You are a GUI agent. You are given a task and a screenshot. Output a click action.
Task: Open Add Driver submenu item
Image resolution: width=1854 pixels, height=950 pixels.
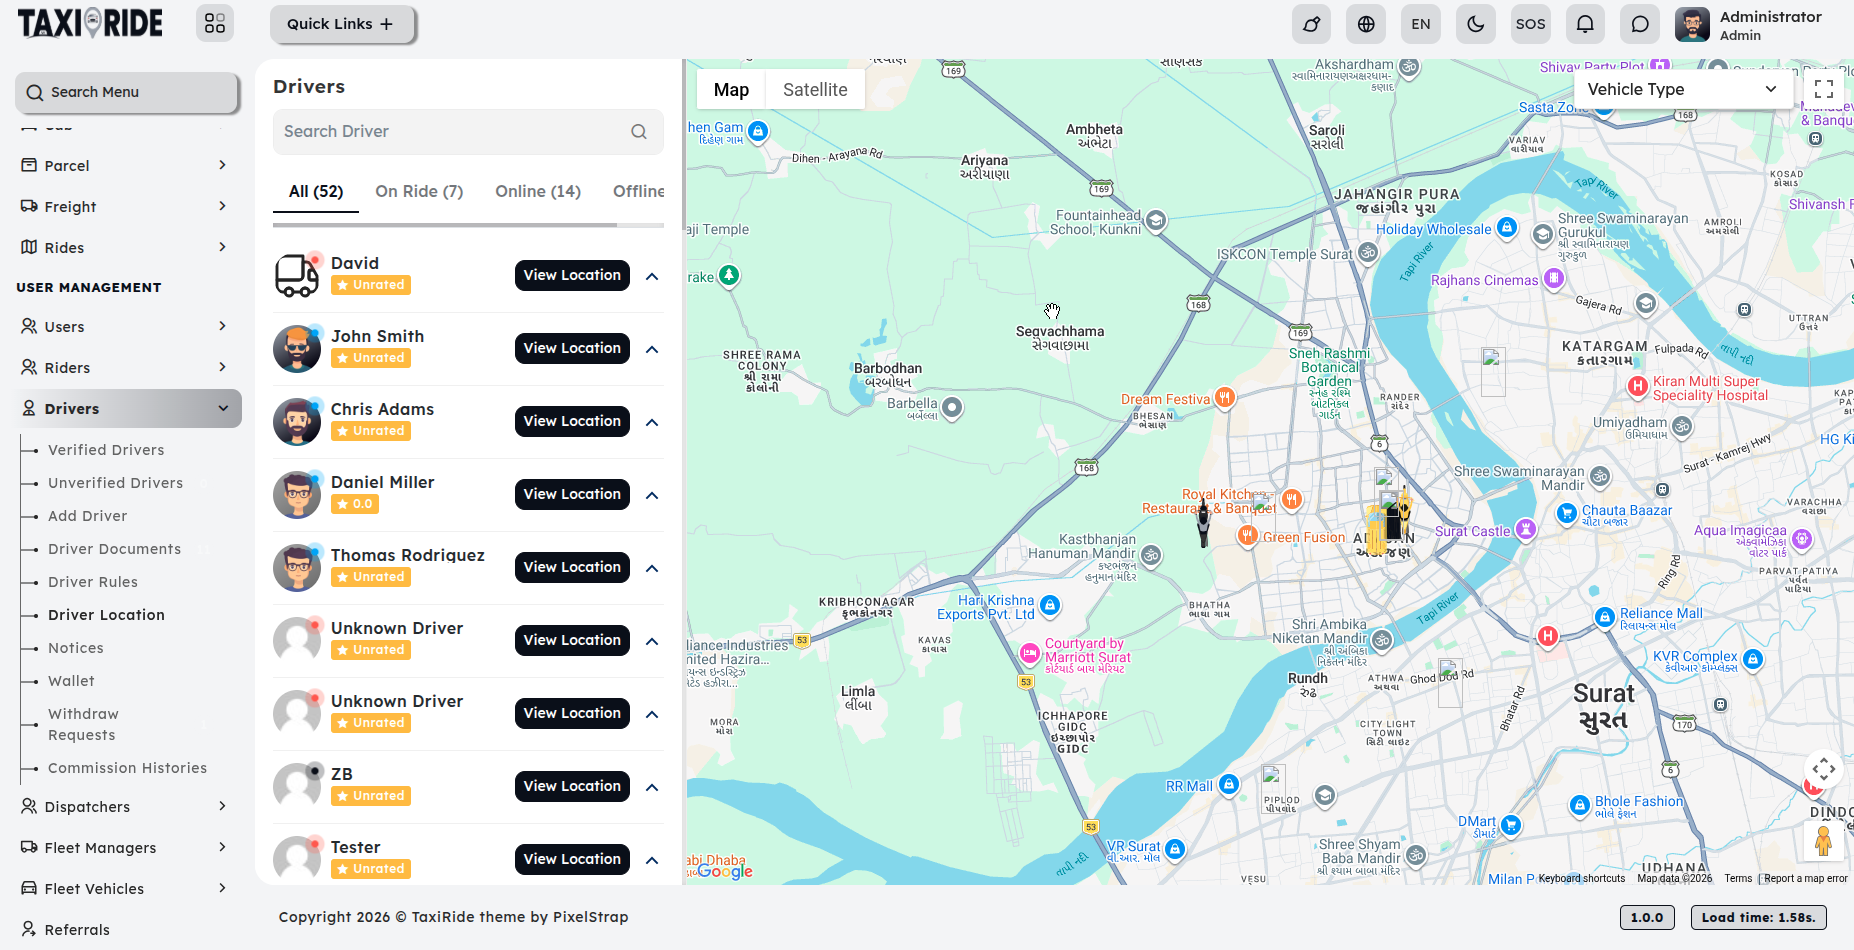click(x=88, y=516)
